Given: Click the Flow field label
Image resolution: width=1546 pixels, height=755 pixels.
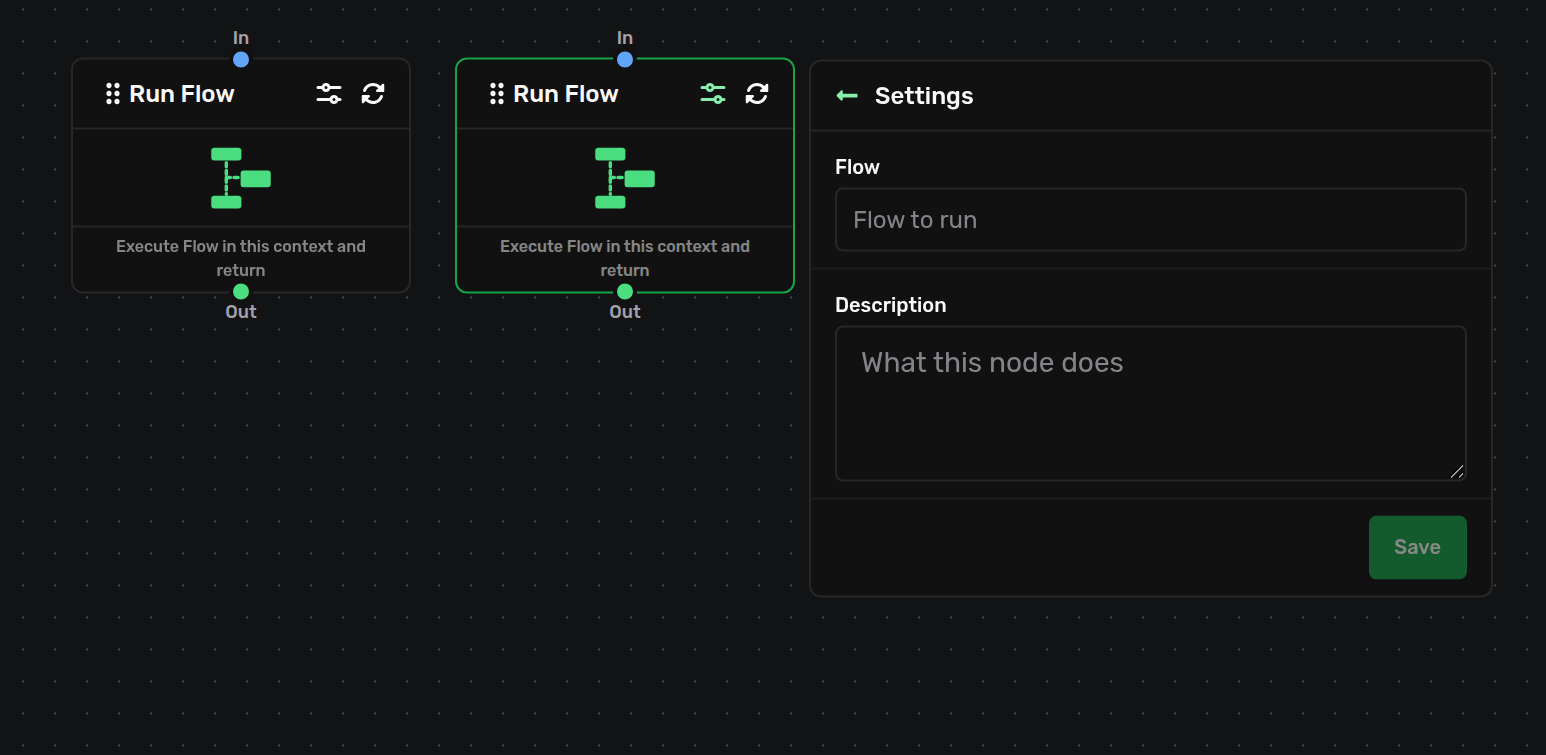Looking at the screenshot, I should [x=858, y=167].
